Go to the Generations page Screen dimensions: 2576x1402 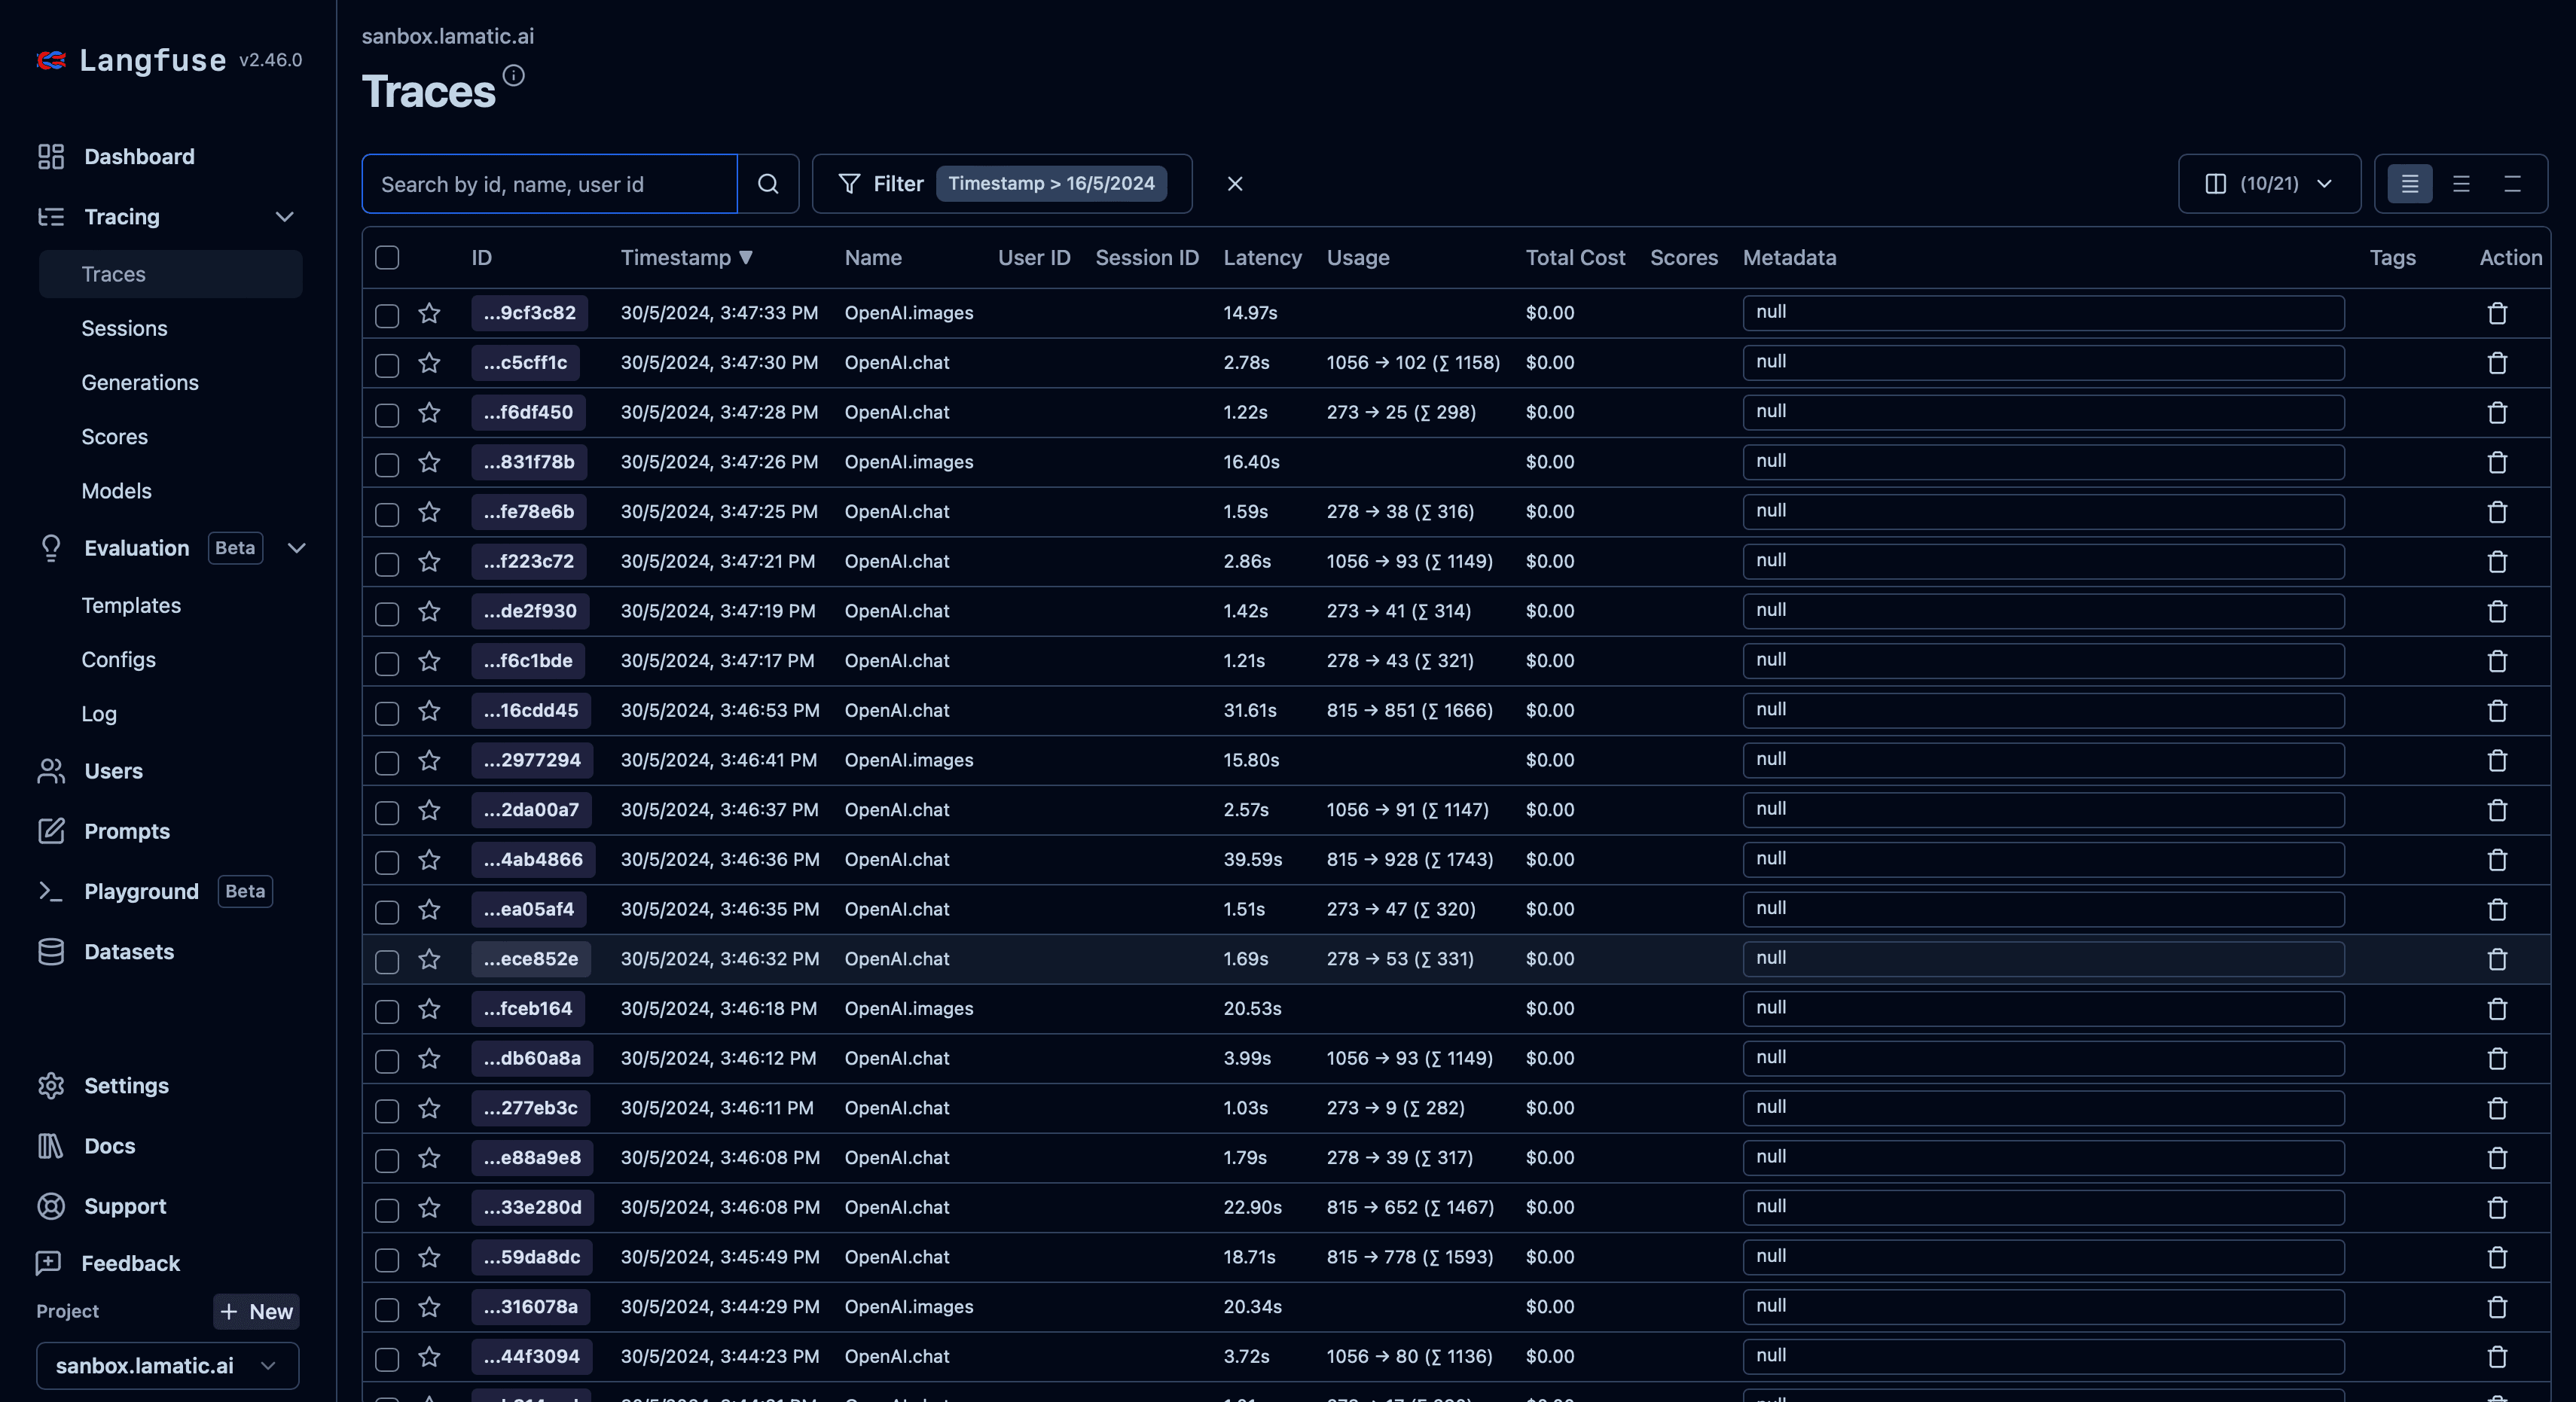pos(140,382)
